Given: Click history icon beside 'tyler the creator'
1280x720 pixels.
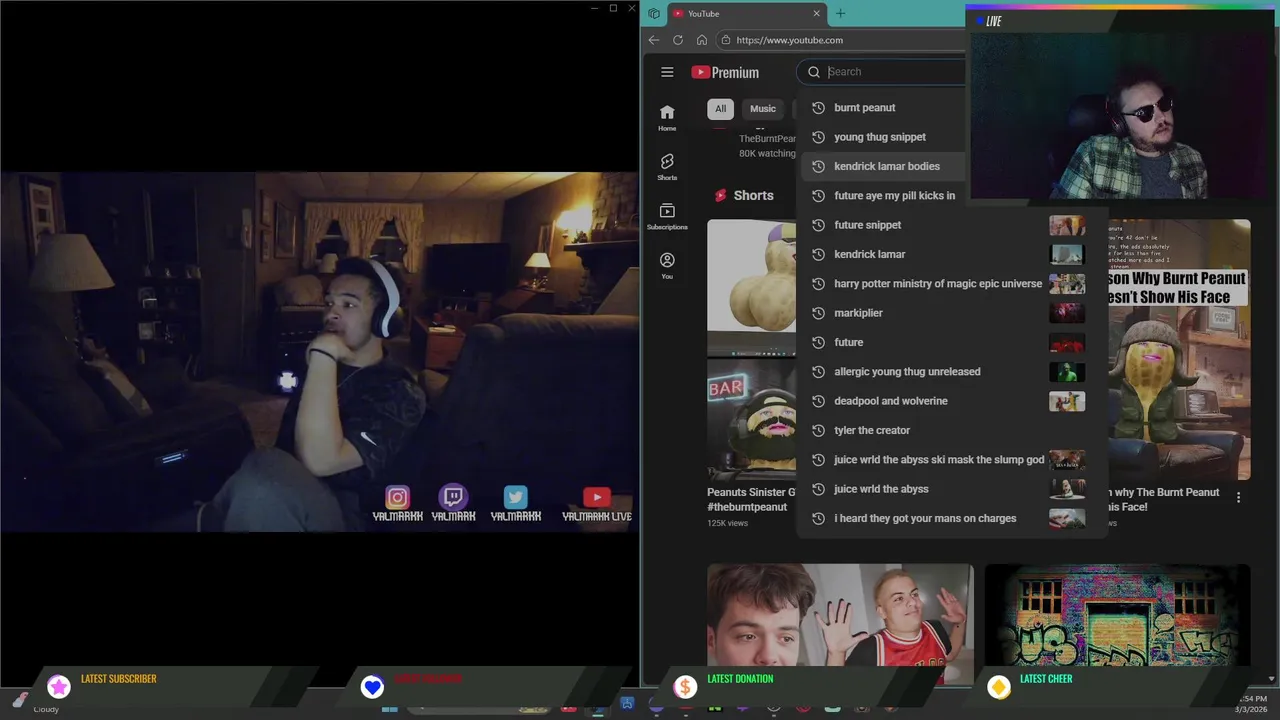Looking at the screenshot, I should coord(818,430).
